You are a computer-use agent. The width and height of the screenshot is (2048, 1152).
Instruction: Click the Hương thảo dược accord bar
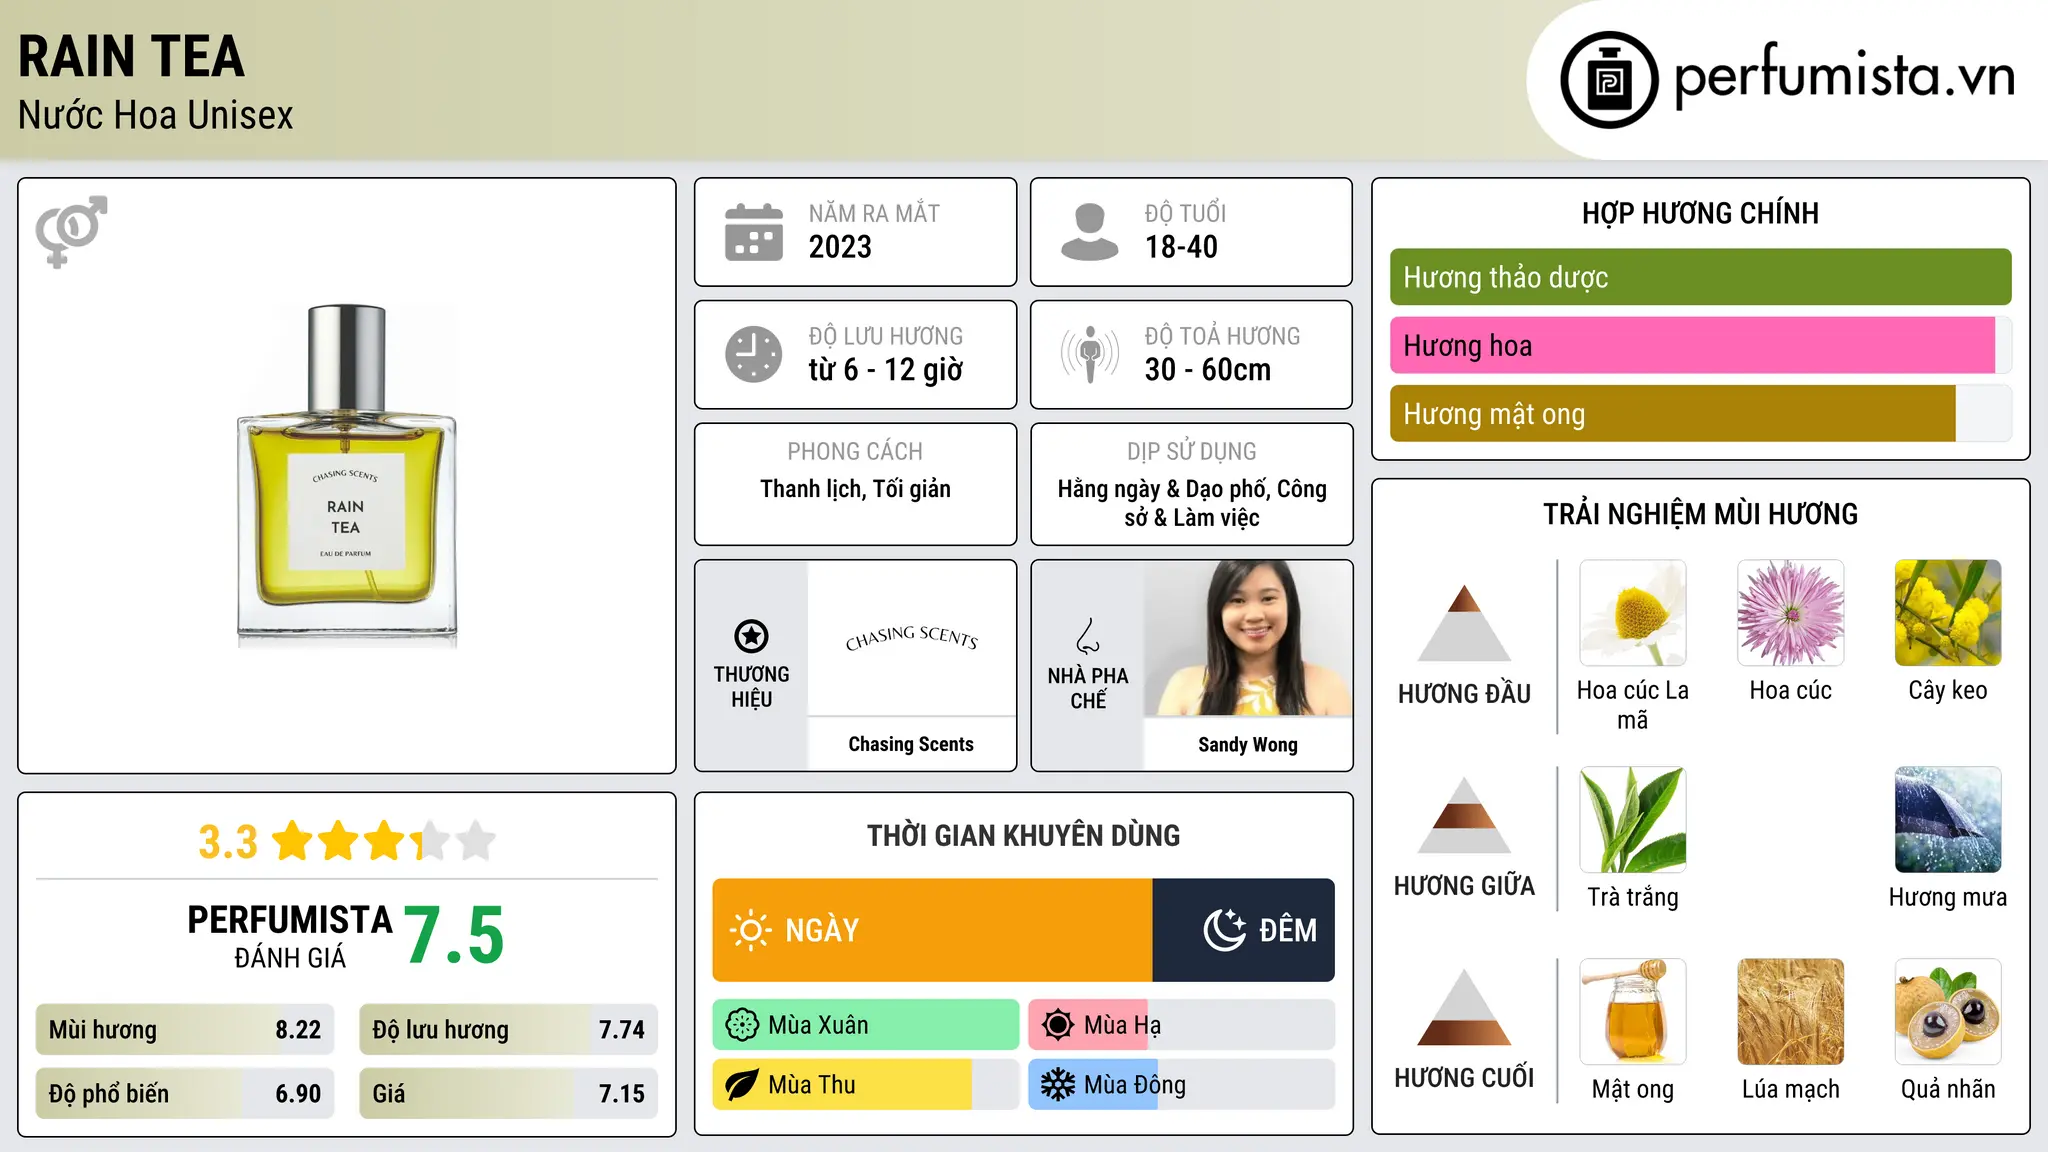1700,277
